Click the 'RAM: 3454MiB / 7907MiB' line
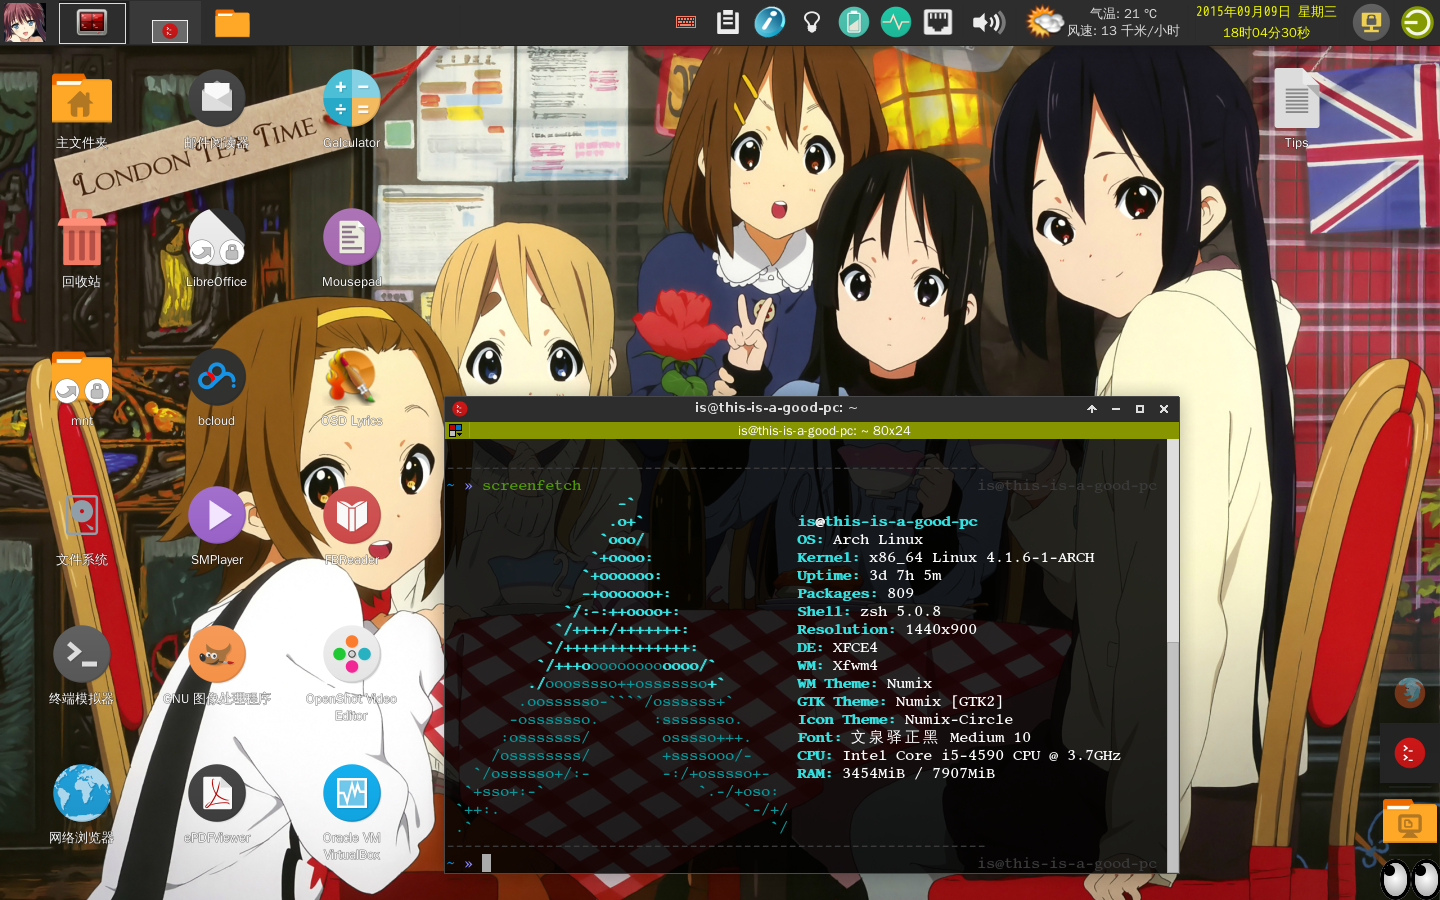The width and height of the screenshot is (1440, 900). click(x=896, y=774)
